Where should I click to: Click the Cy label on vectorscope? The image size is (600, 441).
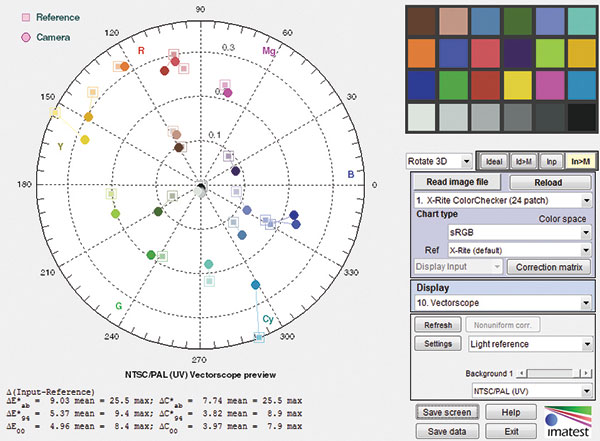click(268, 319)
